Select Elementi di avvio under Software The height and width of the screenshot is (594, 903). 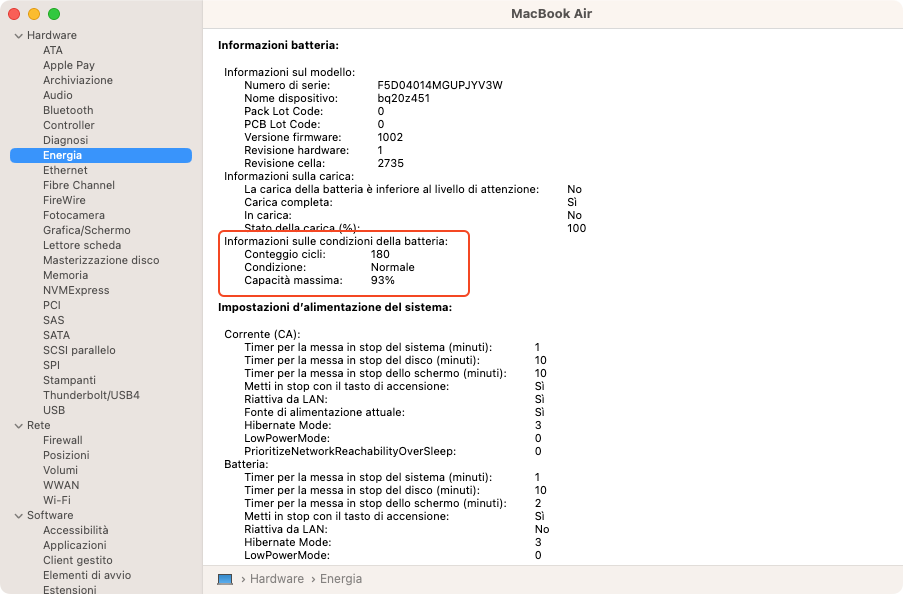pos(87,574)
